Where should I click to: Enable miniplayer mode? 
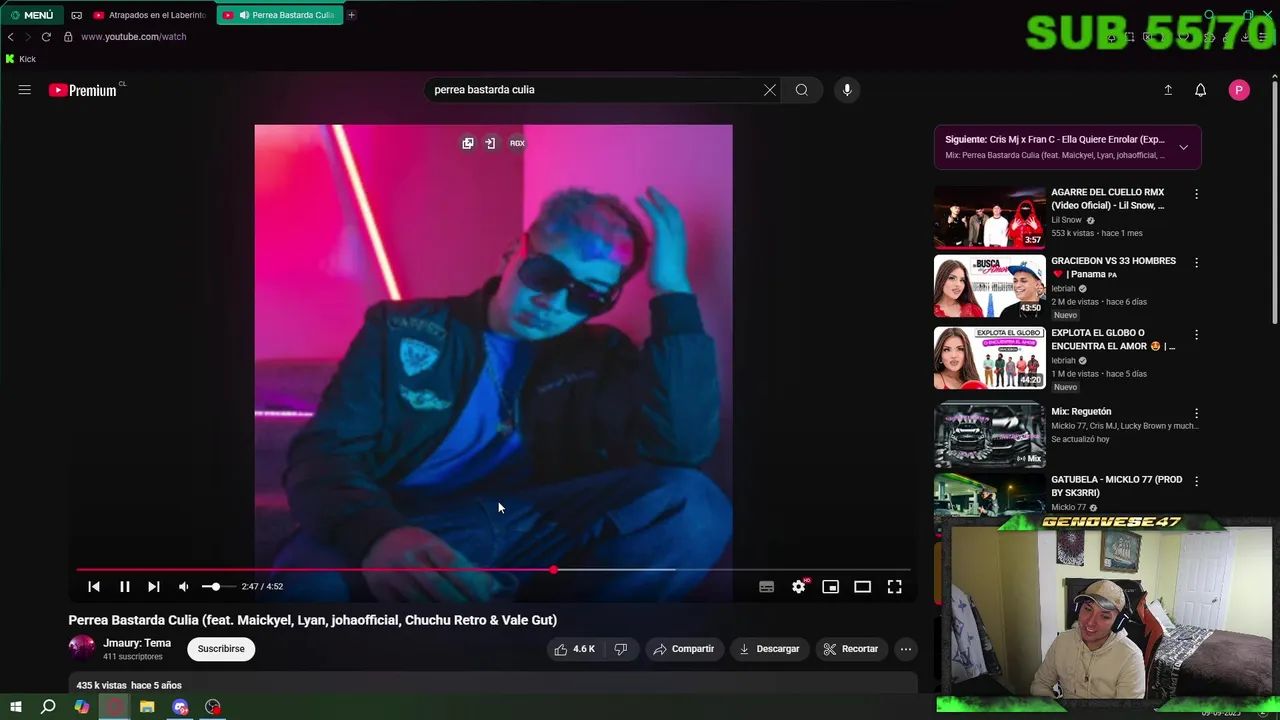pyautogui.click(x=830, y=587)
